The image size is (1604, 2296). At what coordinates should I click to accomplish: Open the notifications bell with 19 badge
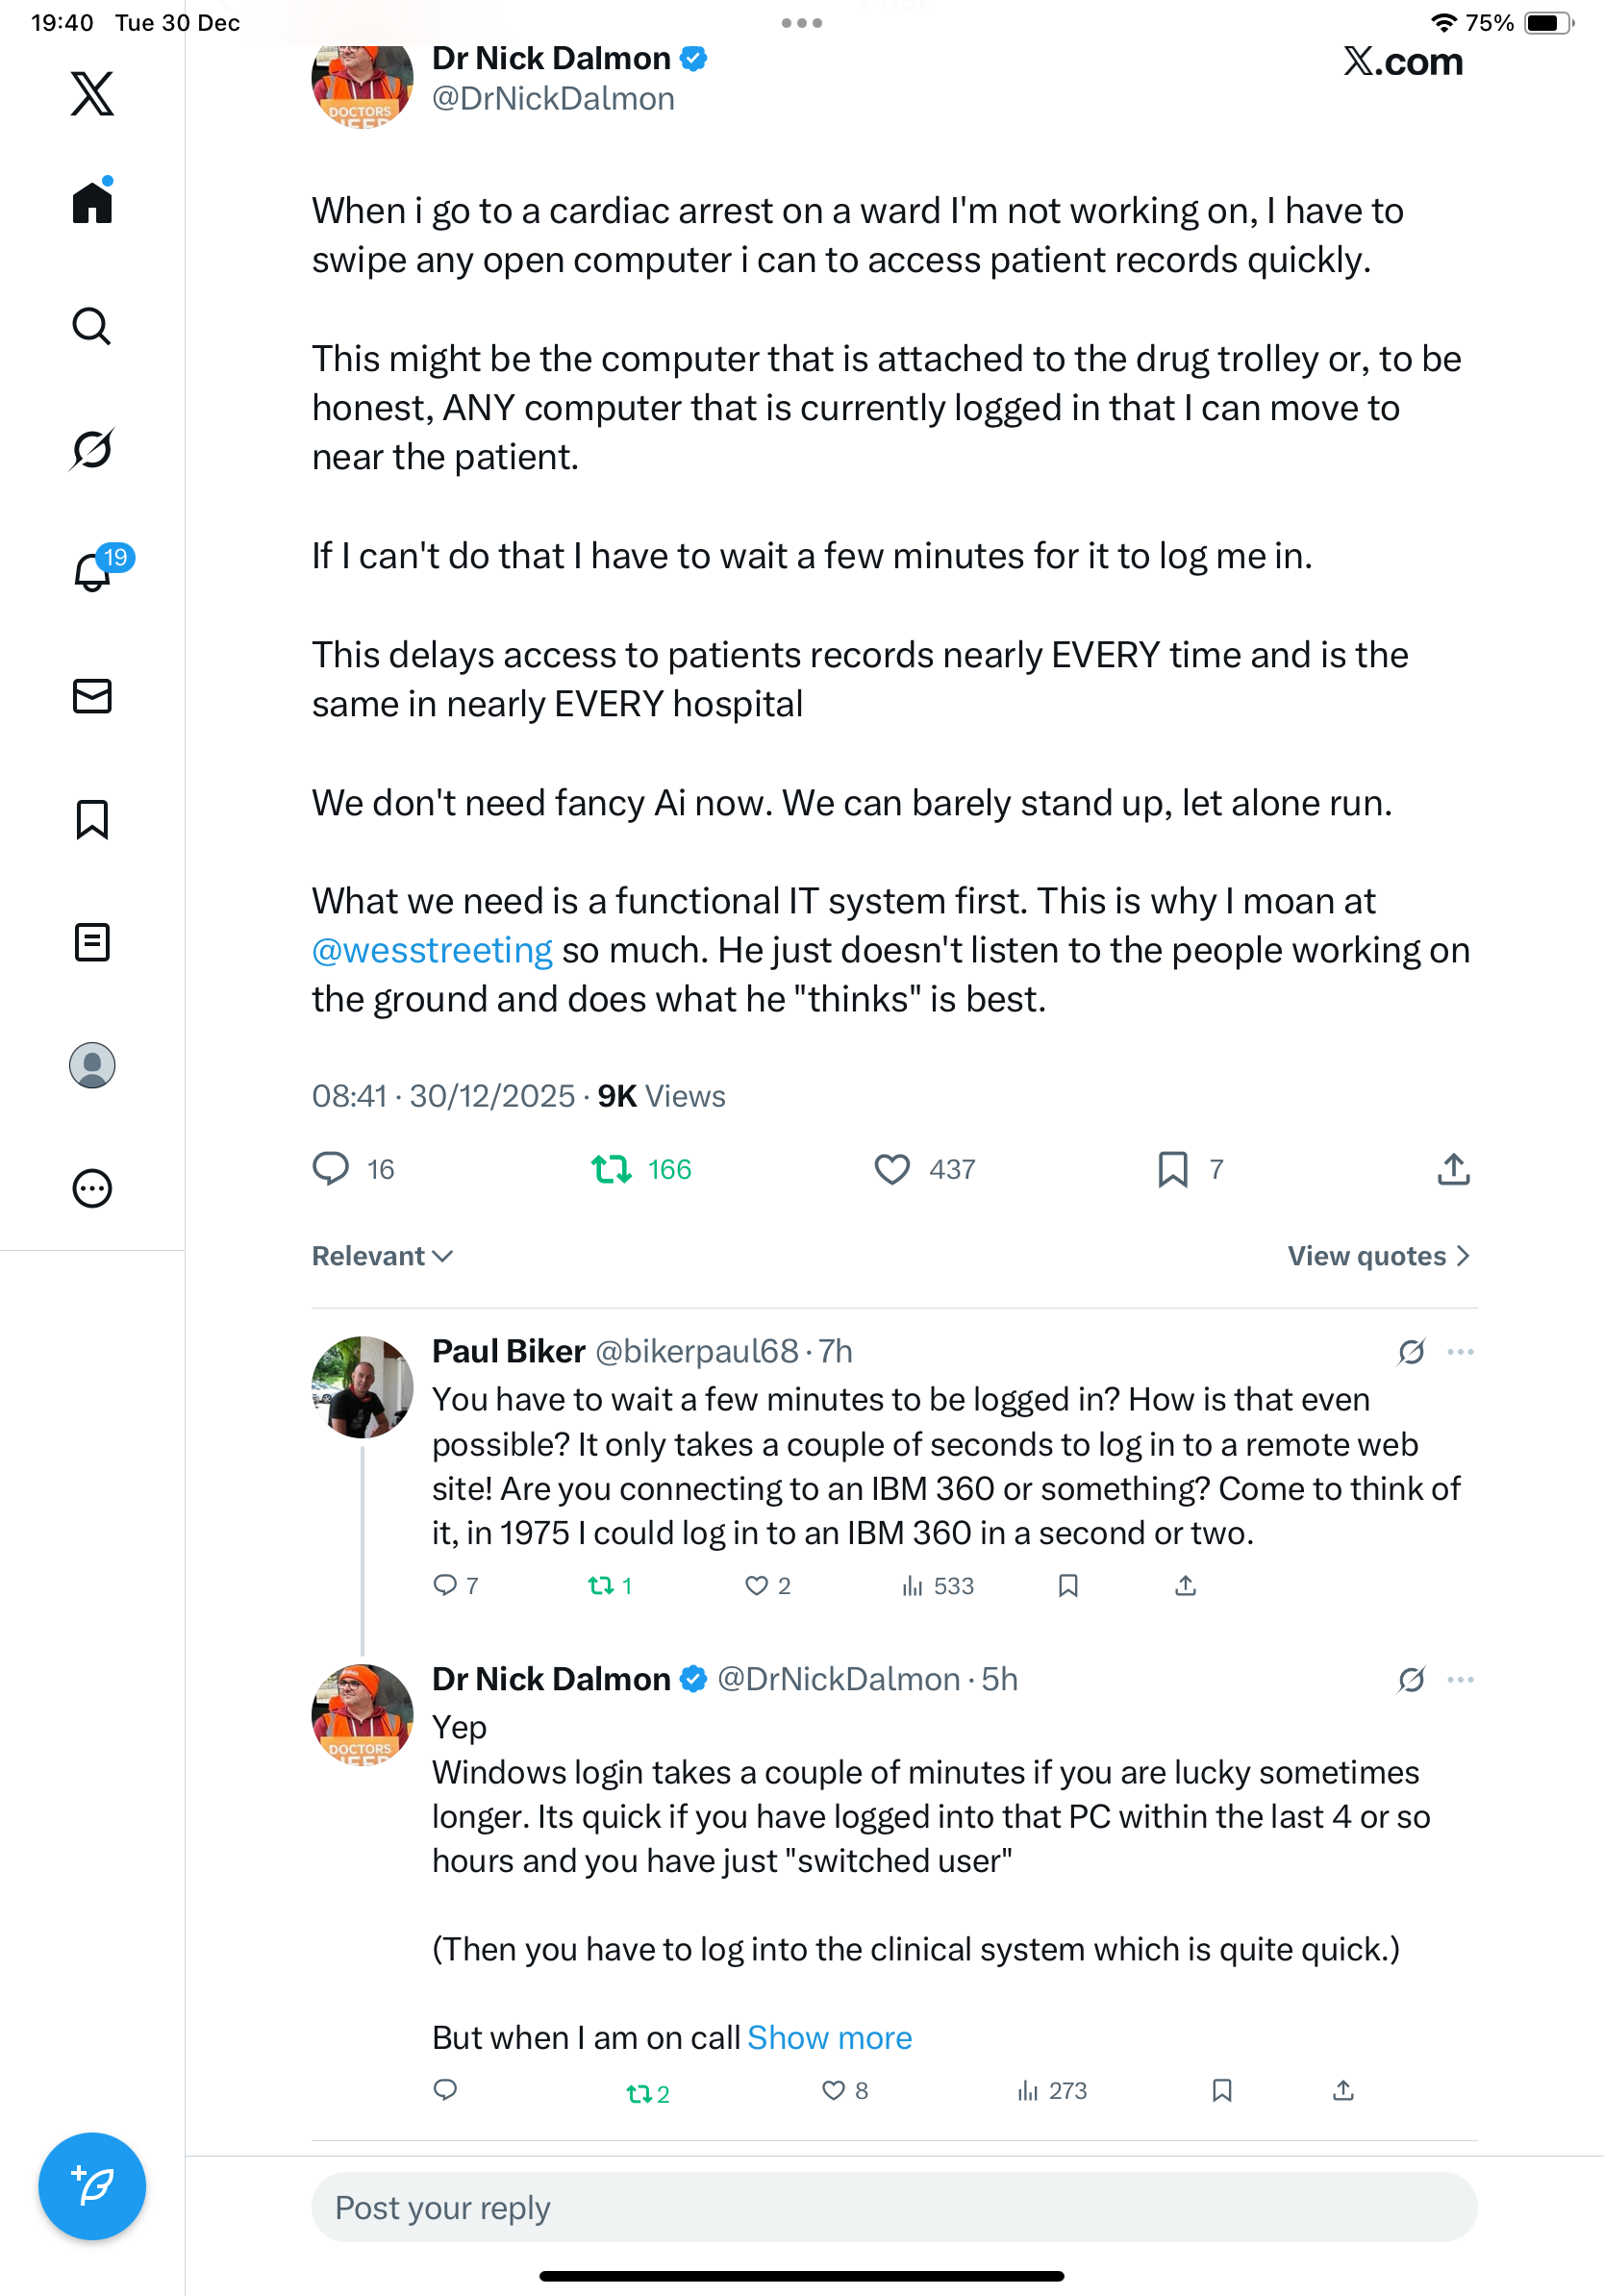tap(93, 572)
